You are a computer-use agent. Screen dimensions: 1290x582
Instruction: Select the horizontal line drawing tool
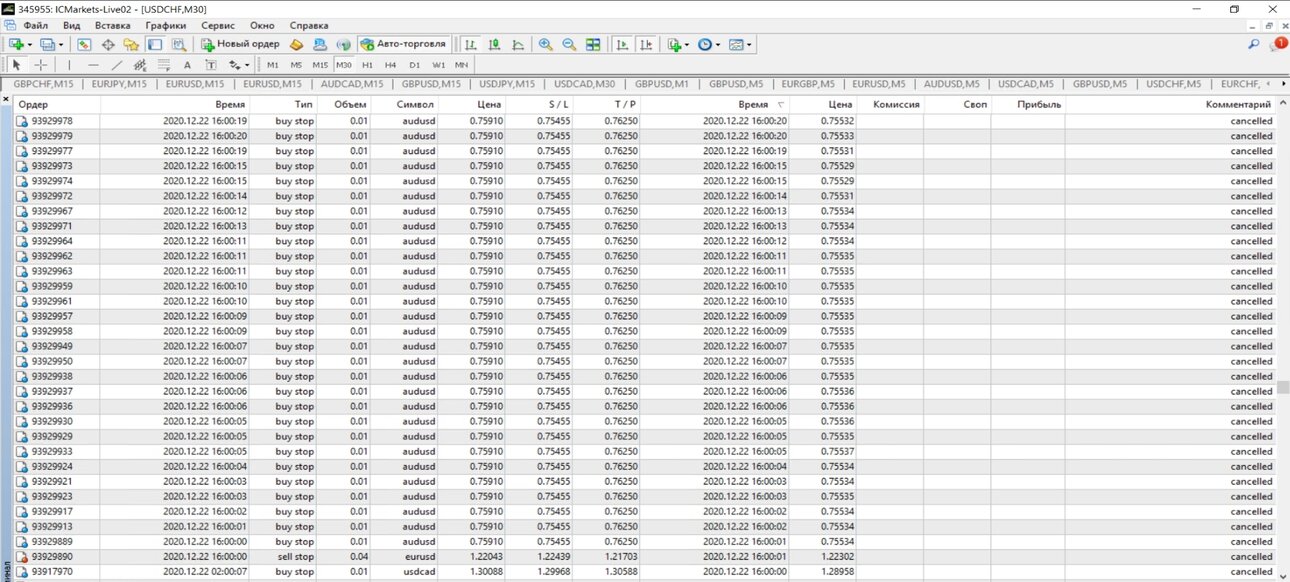[x=93, y=65]
